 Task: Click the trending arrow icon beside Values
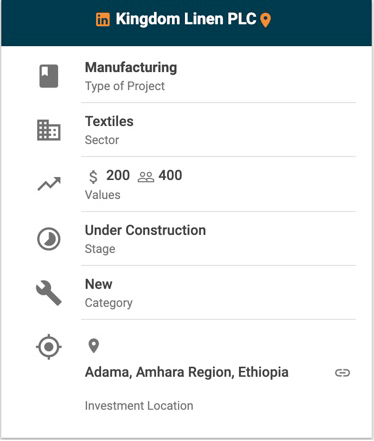click(x=49, y=184)
